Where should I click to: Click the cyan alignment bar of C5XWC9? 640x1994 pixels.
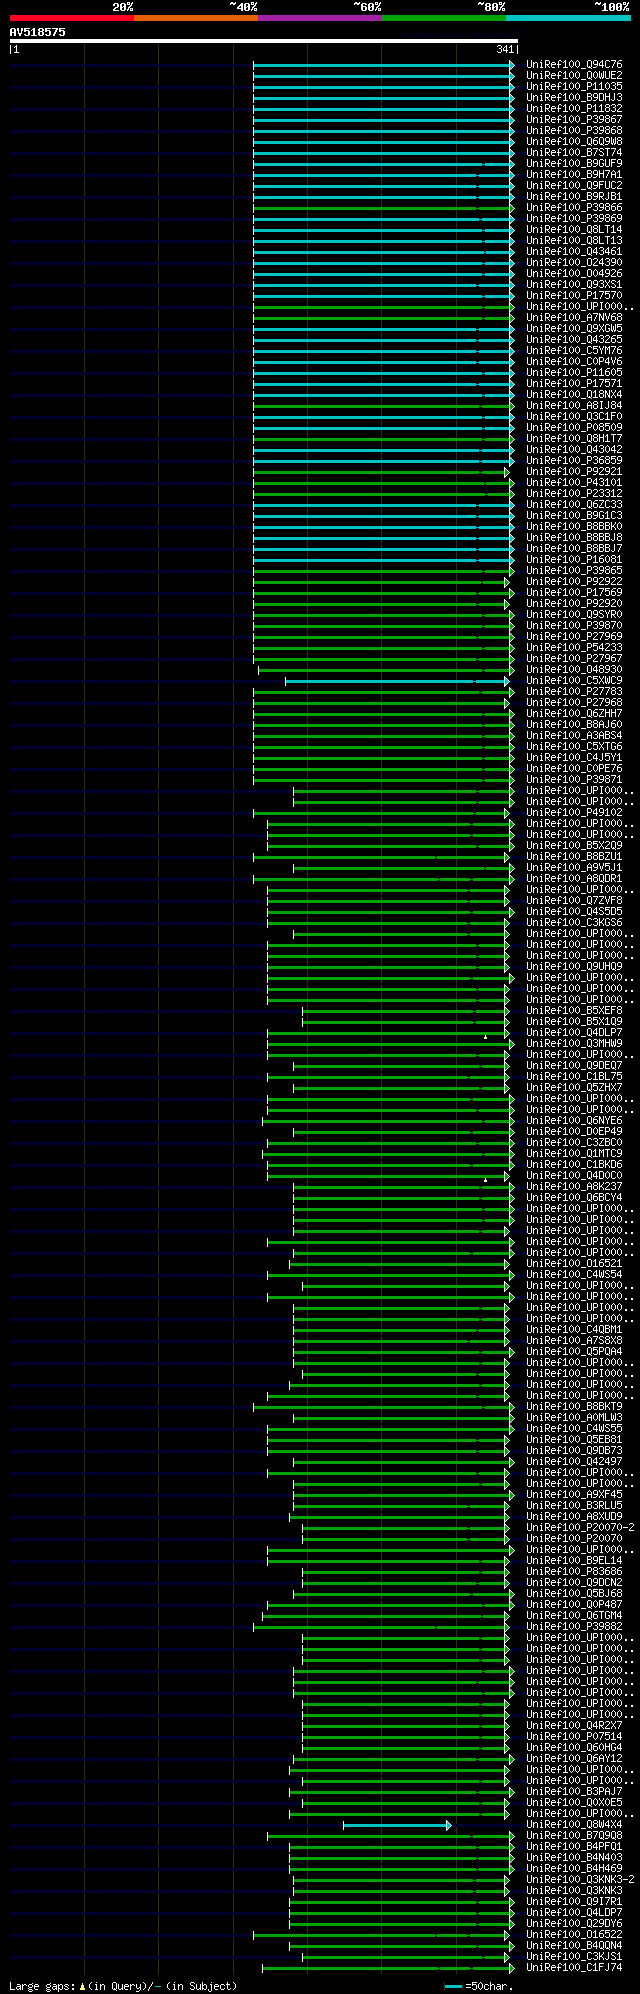[x=397, y=681]
